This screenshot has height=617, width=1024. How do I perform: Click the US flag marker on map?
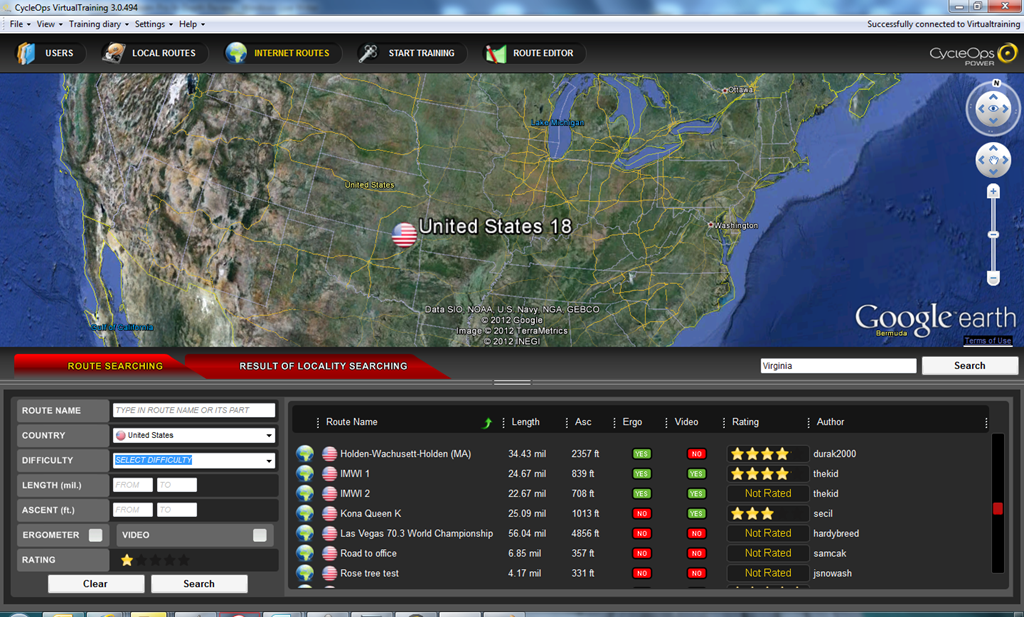pos(404,234)
